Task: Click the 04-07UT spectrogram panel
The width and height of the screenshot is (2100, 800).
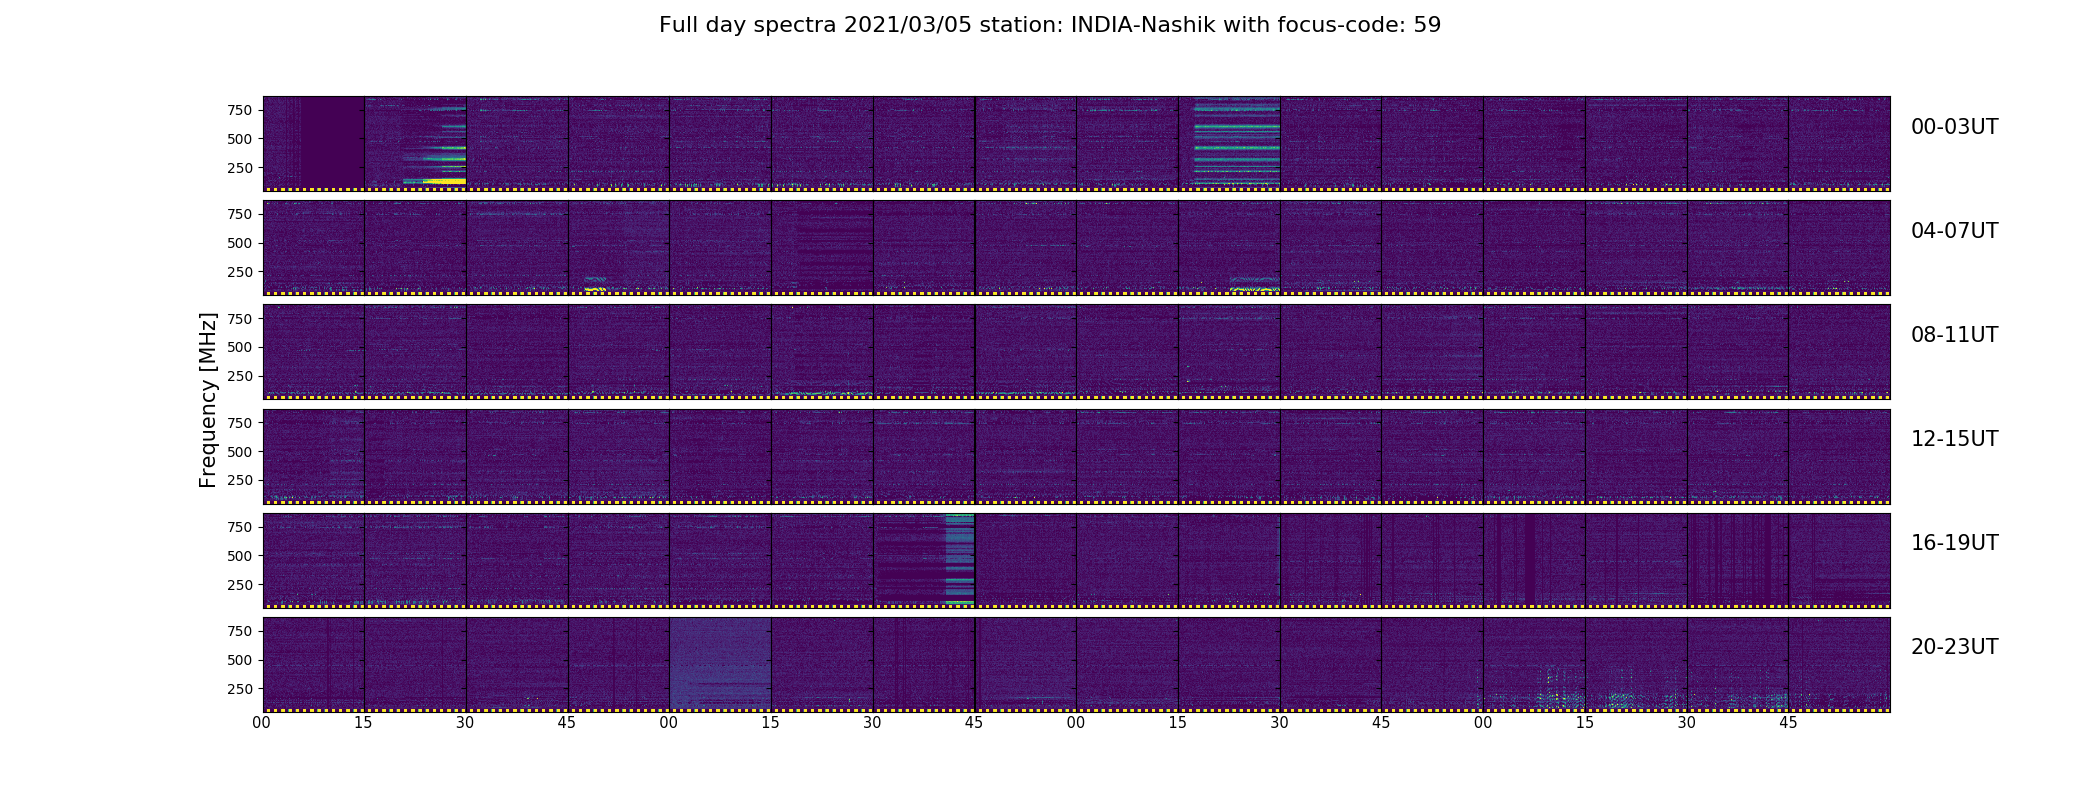Action: [x=1076, y=248]
